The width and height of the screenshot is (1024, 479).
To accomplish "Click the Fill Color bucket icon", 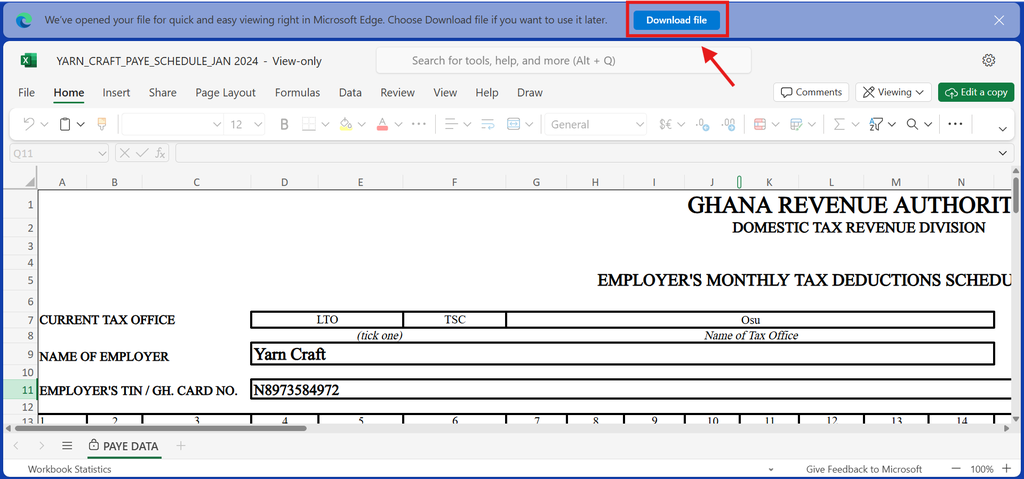I will 346,124.
